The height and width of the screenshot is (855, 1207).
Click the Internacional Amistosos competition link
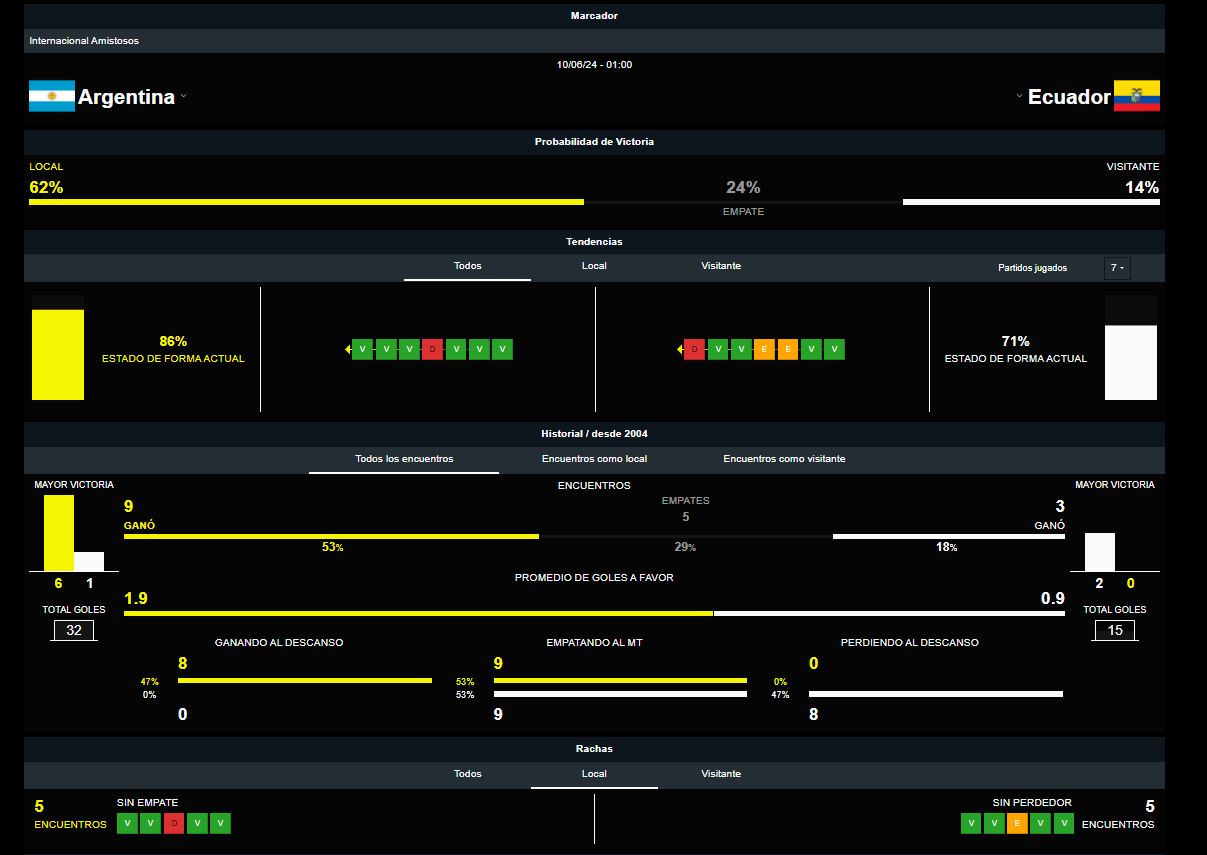click(x=84, y=41)
